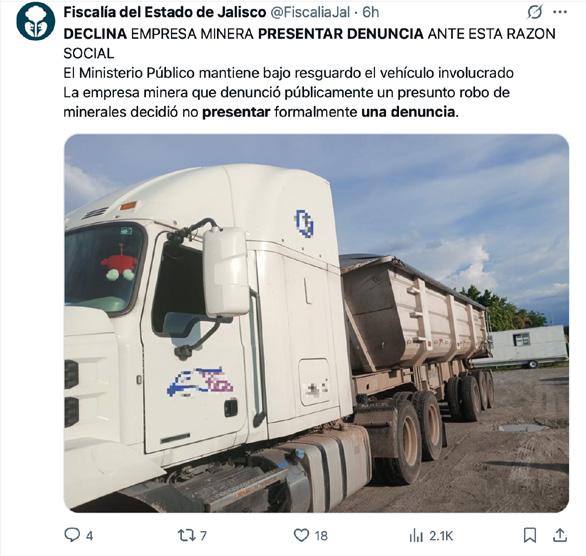586x556 pixels.
Task: Open Fiscalía del Estado de Jalisco name link
Action: coord(164,12)
